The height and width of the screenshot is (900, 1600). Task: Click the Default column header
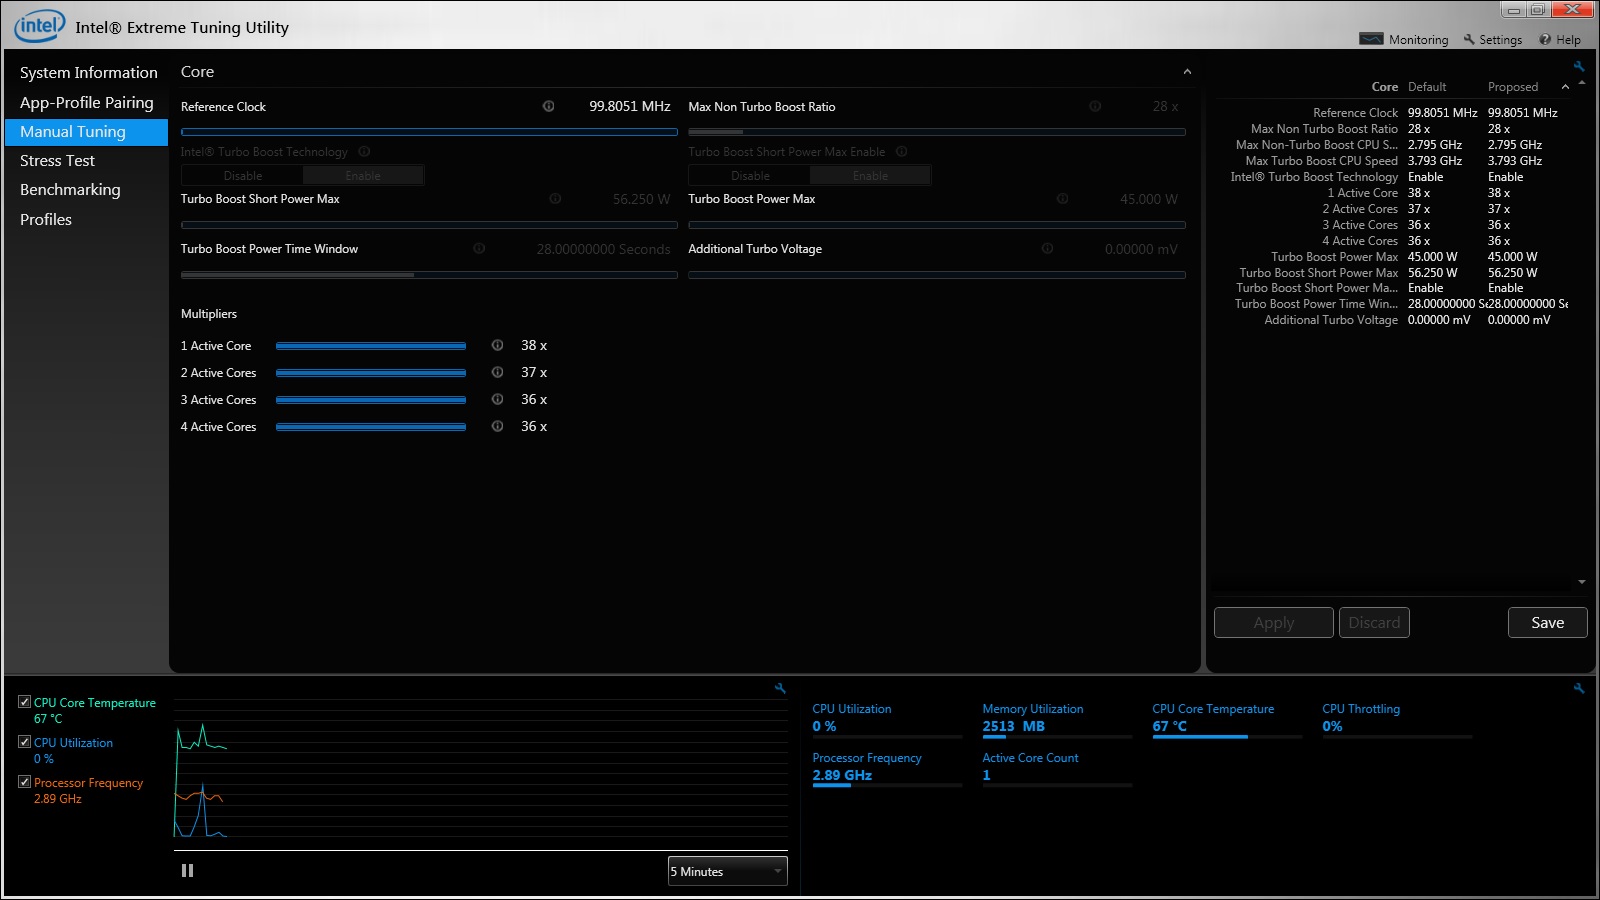coord(1427,87)
